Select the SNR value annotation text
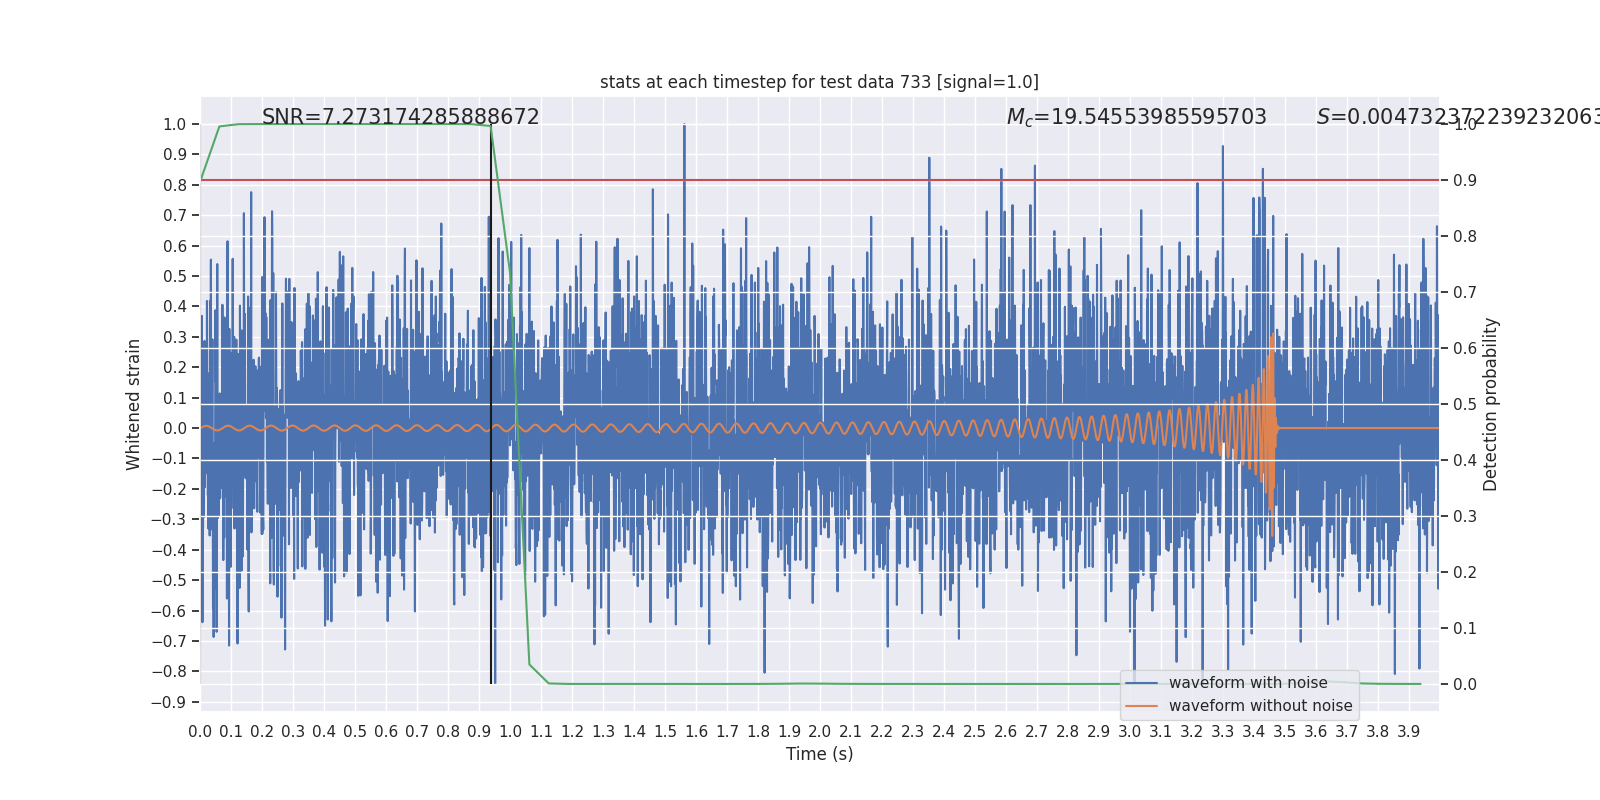Viewport: 1600px width, 800px height. click(400, 117)
